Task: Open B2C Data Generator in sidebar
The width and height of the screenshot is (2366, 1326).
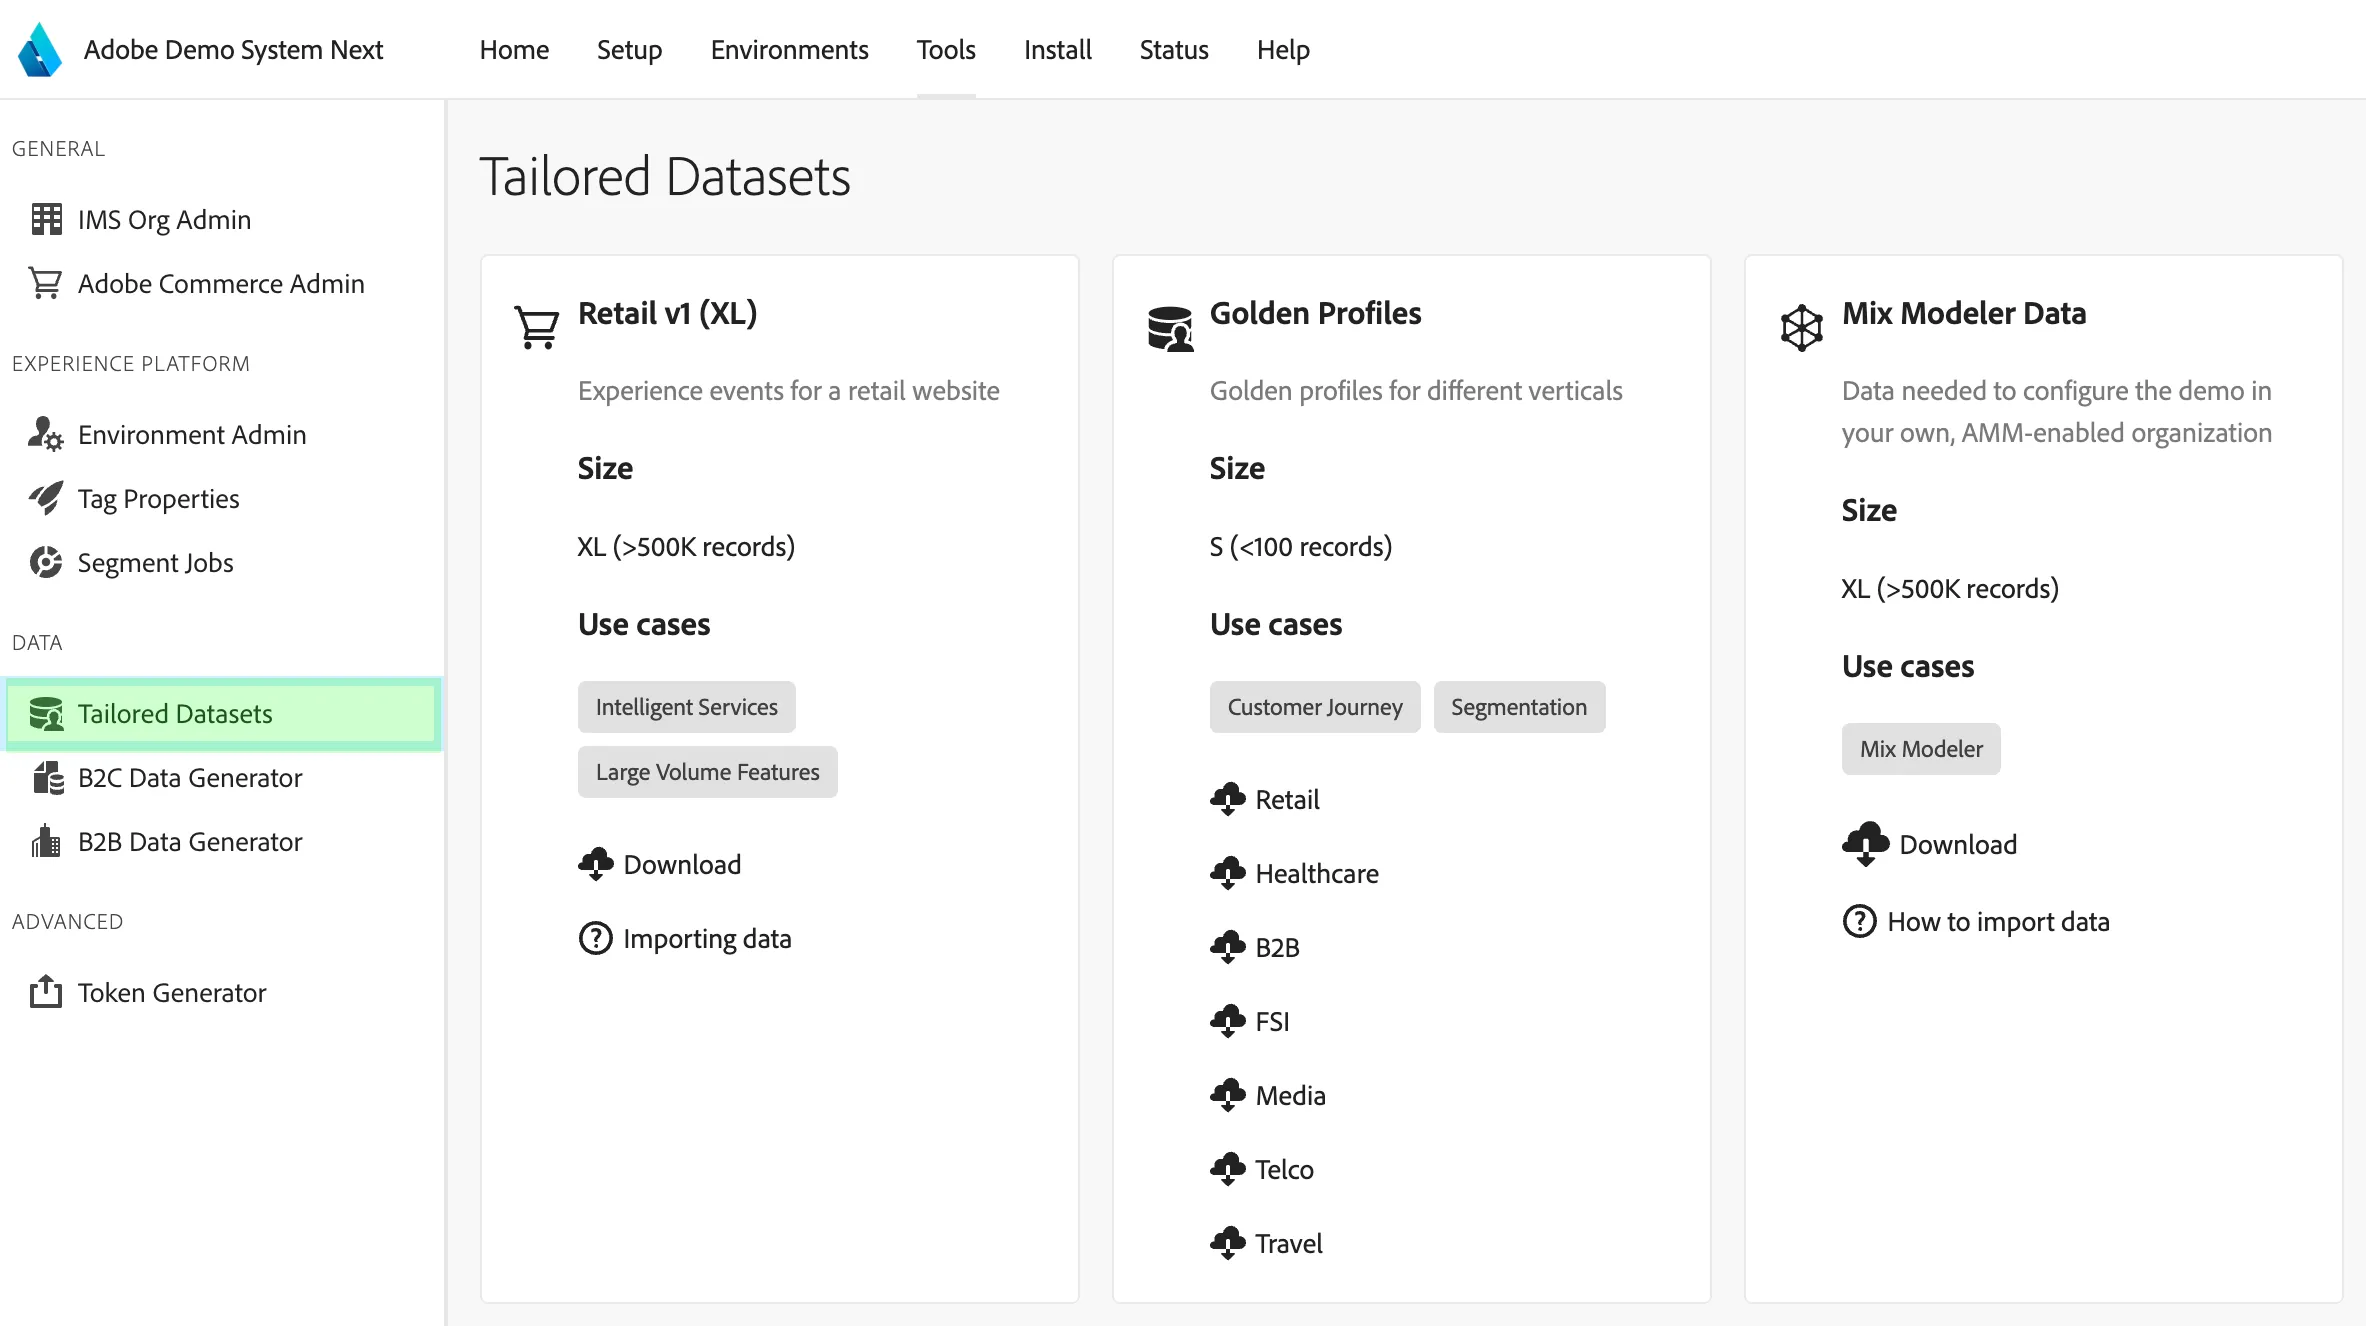Action: pyautogui.click(x=221, y=777)
